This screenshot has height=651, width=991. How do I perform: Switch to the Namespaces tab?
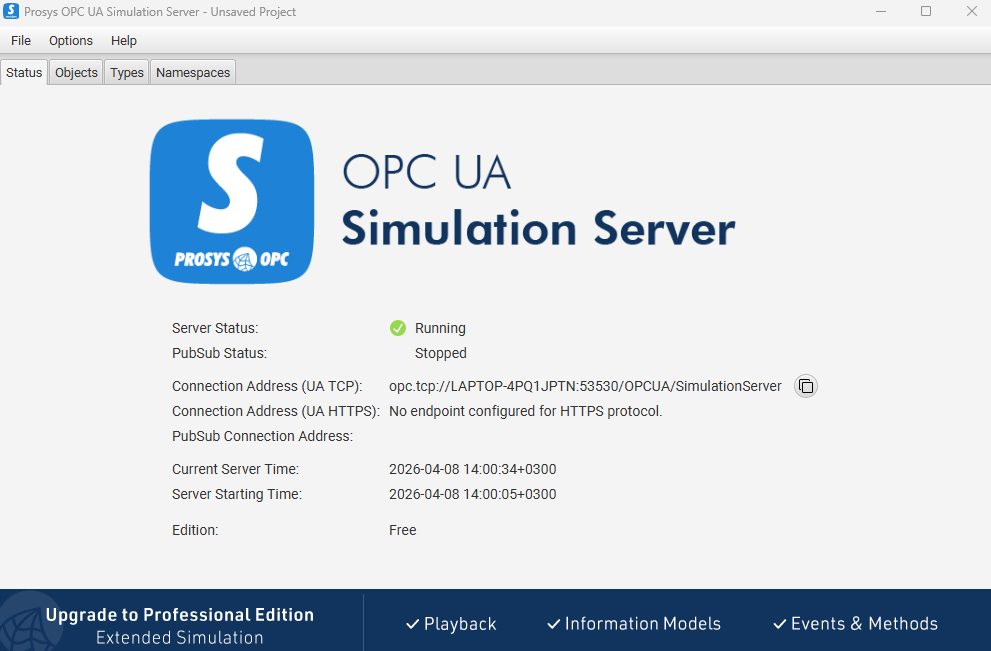click(193, 73)
